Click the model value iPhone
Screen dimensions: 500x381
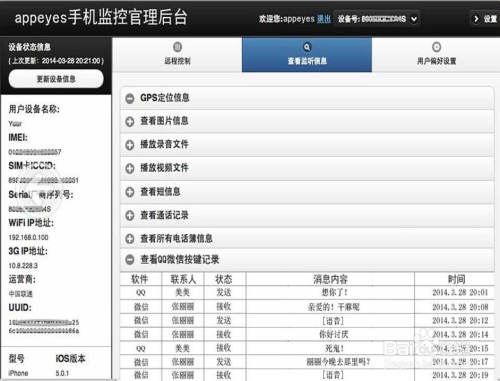[18, 373]
